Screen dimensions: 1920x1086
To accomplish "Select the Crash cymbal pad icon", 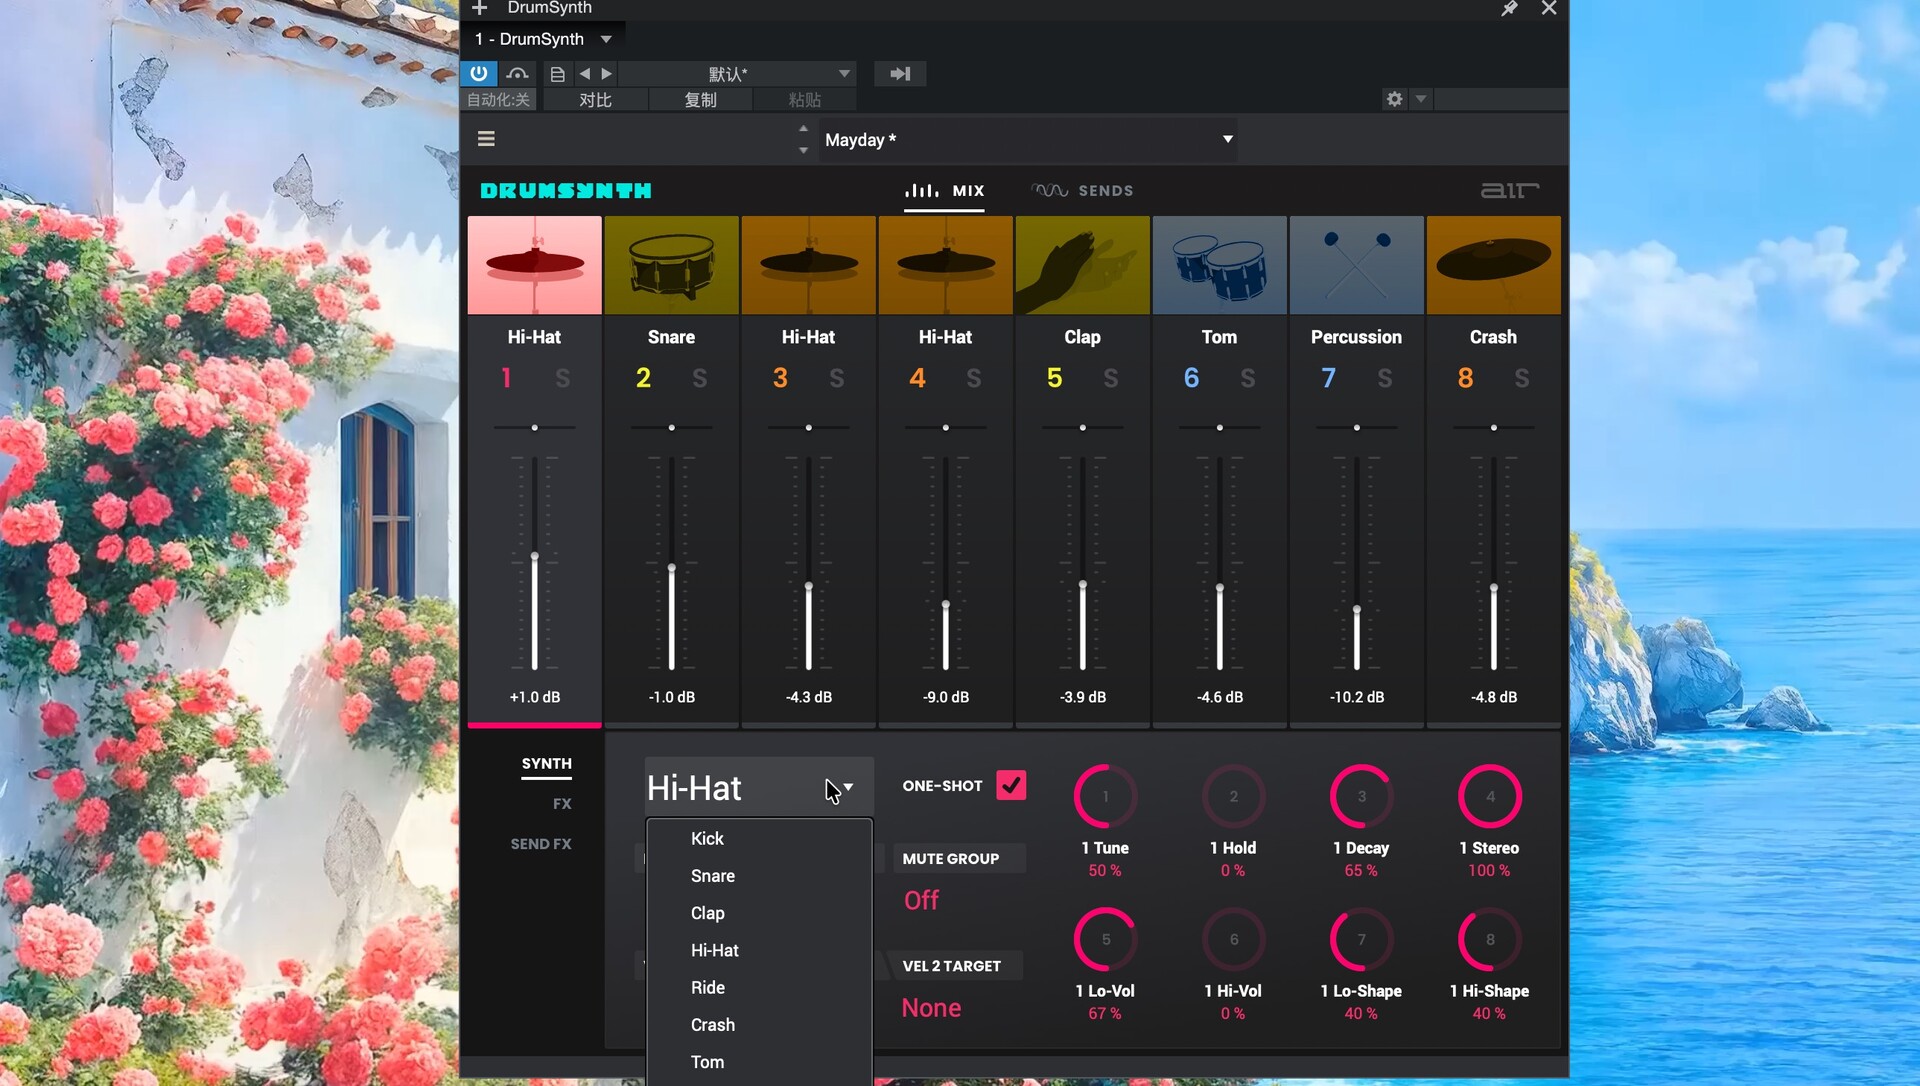I will [1493, 265].
